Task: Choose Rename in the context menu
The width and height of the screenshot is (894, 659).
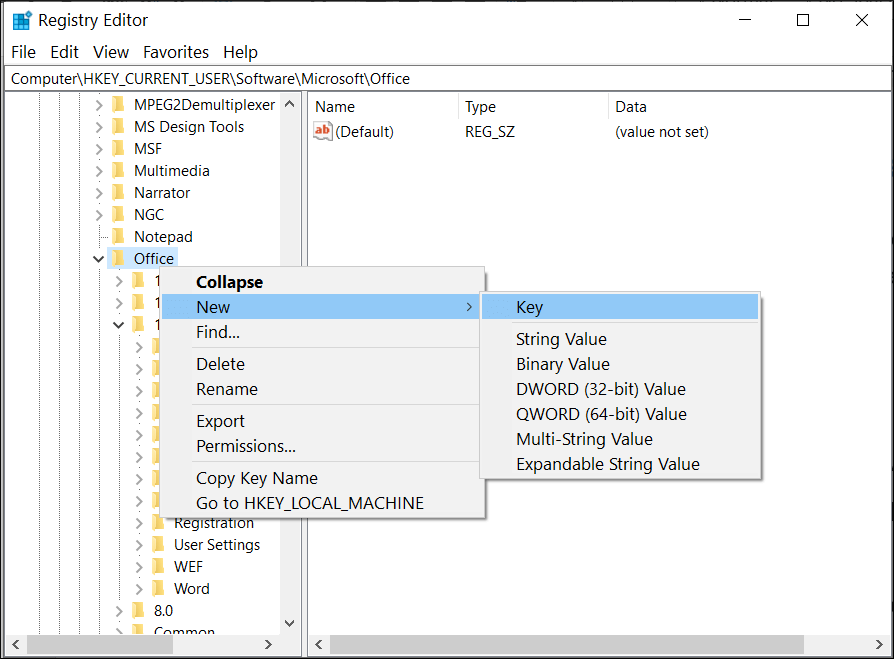Action: pos(322,389)
